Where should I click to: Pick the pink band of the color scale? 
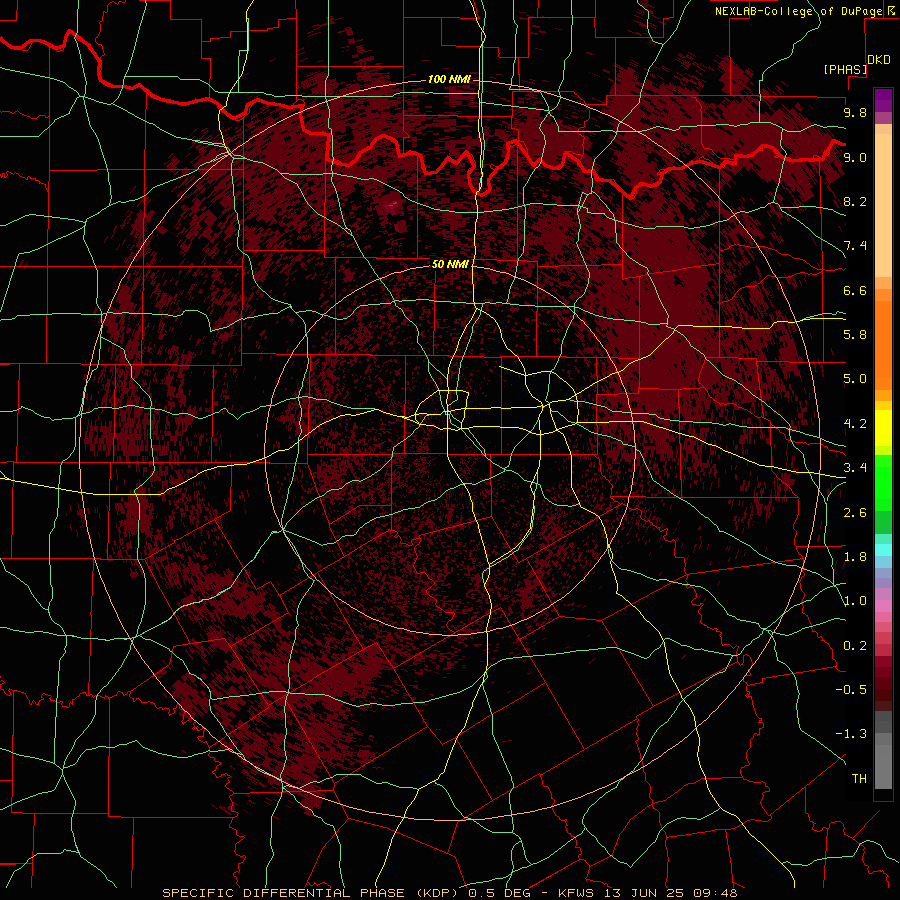pyautogui.click(x=883, y=606)
